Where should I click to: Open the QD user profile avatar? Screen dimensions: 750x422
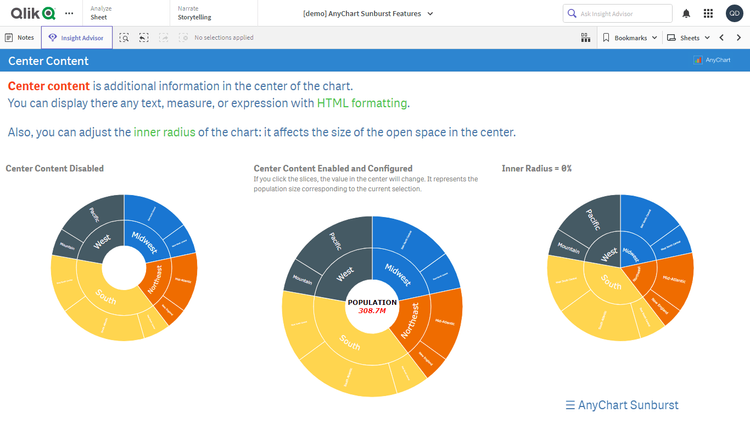click(733, 13)
